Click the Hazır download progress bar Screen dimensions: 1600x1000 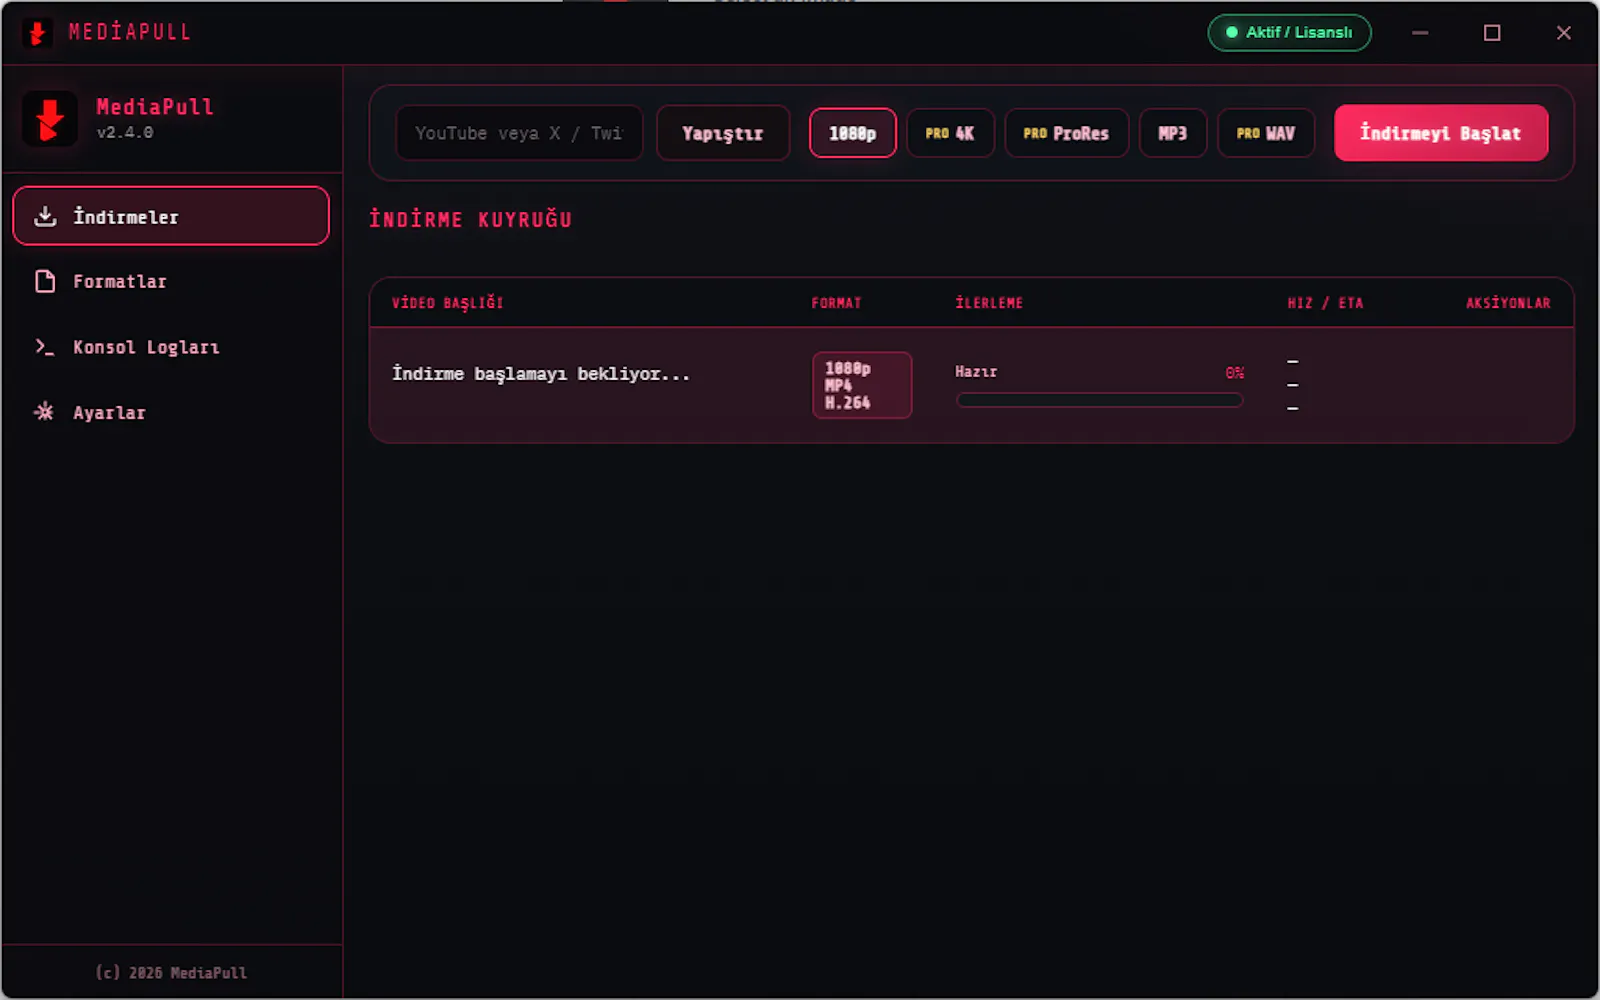coord(1099,400)
